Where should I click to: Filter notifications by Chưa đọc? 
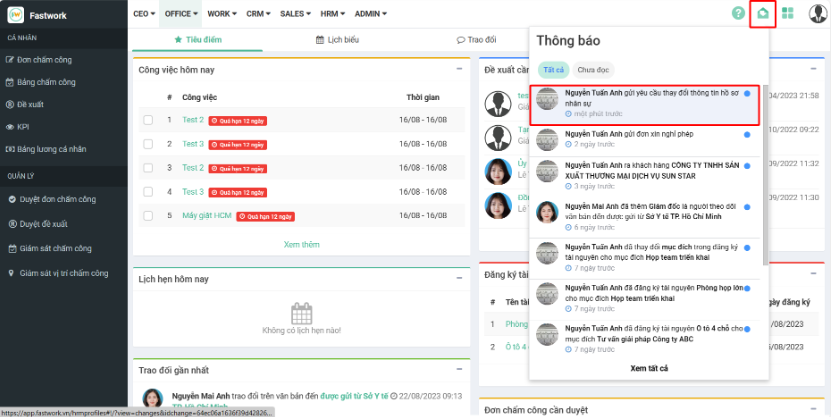594,70
